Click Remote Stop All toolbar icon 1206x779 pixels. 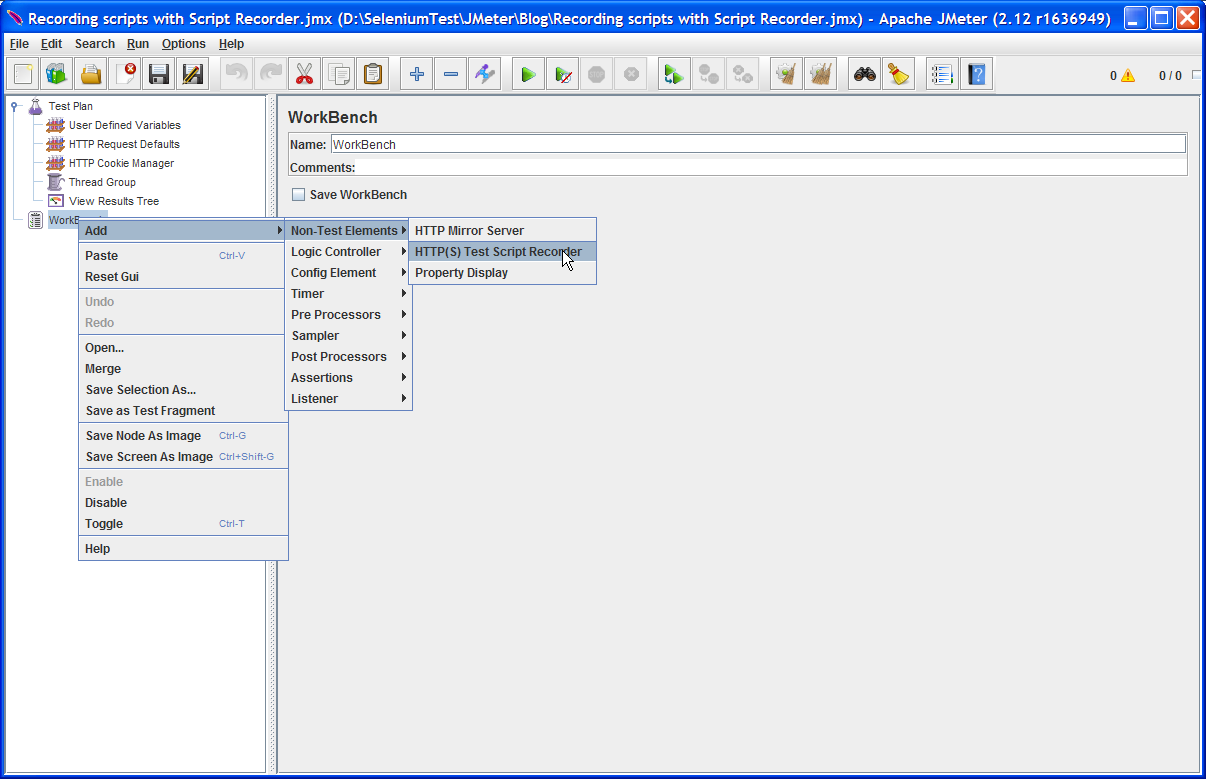click(709, 74)
